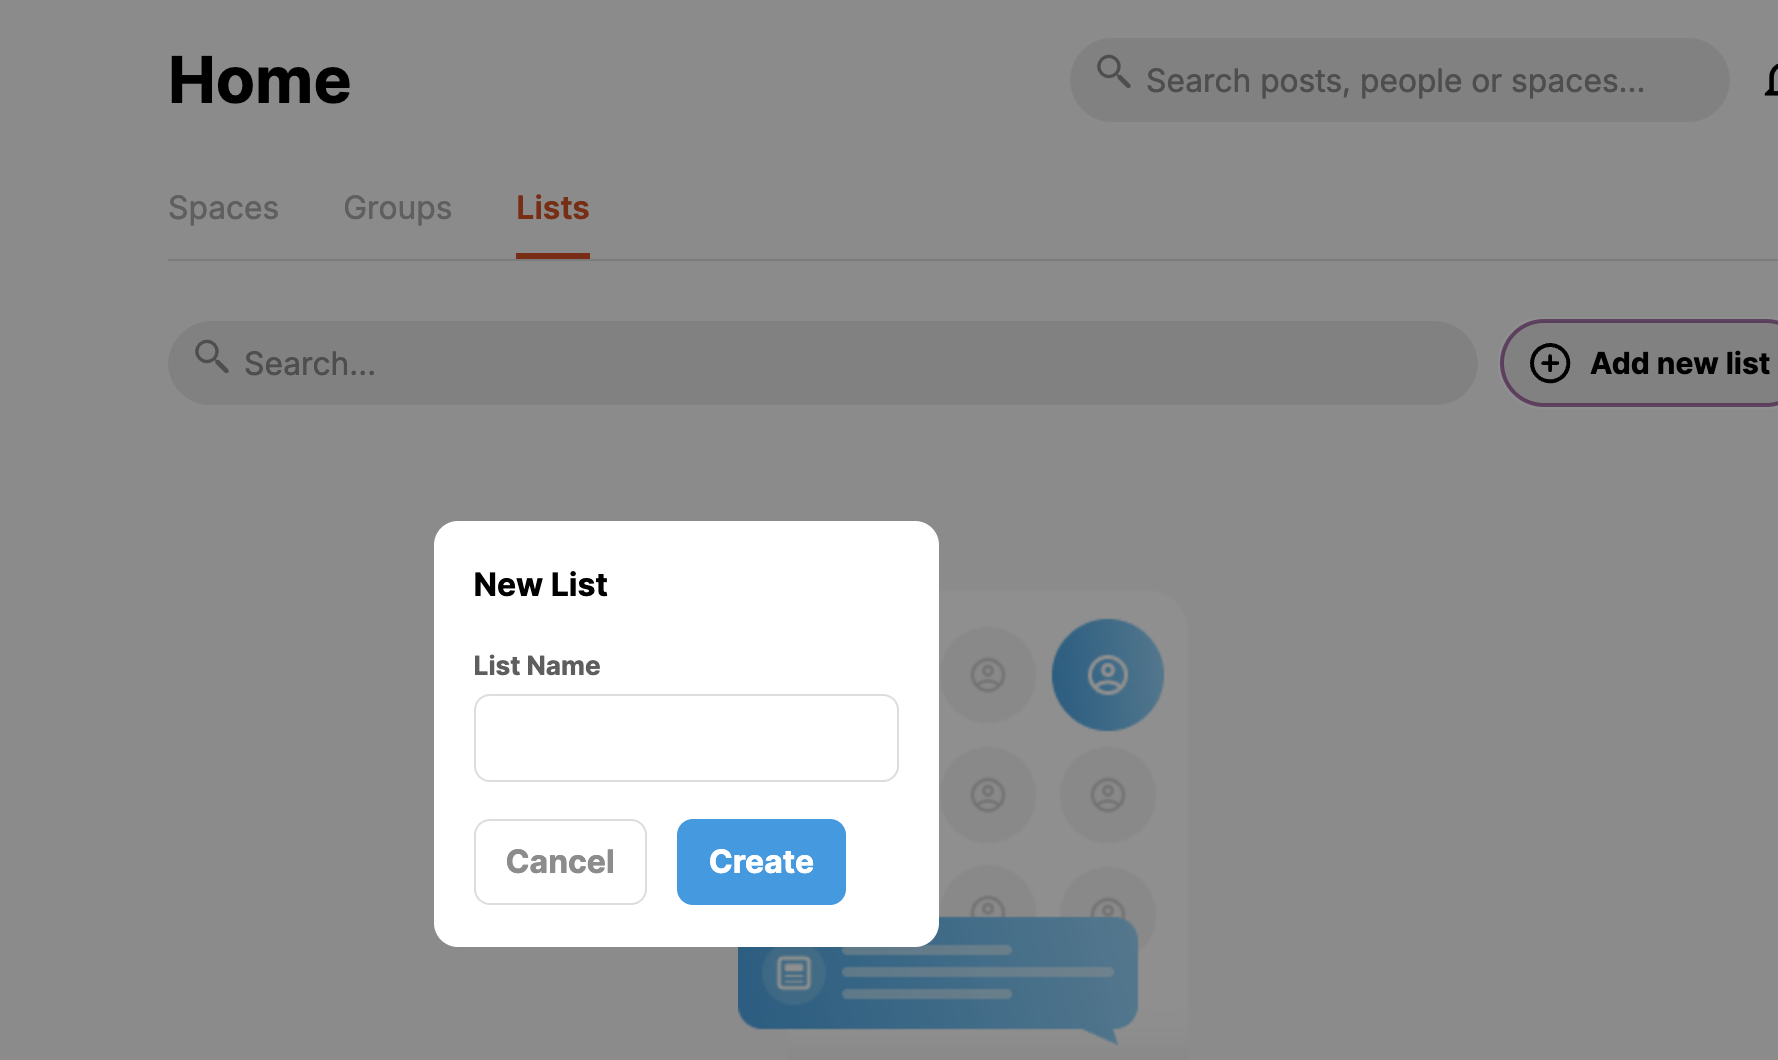Click the document icon in the chat bubble graphic
Screen dimensions: 1778x1060
(792, 971)
